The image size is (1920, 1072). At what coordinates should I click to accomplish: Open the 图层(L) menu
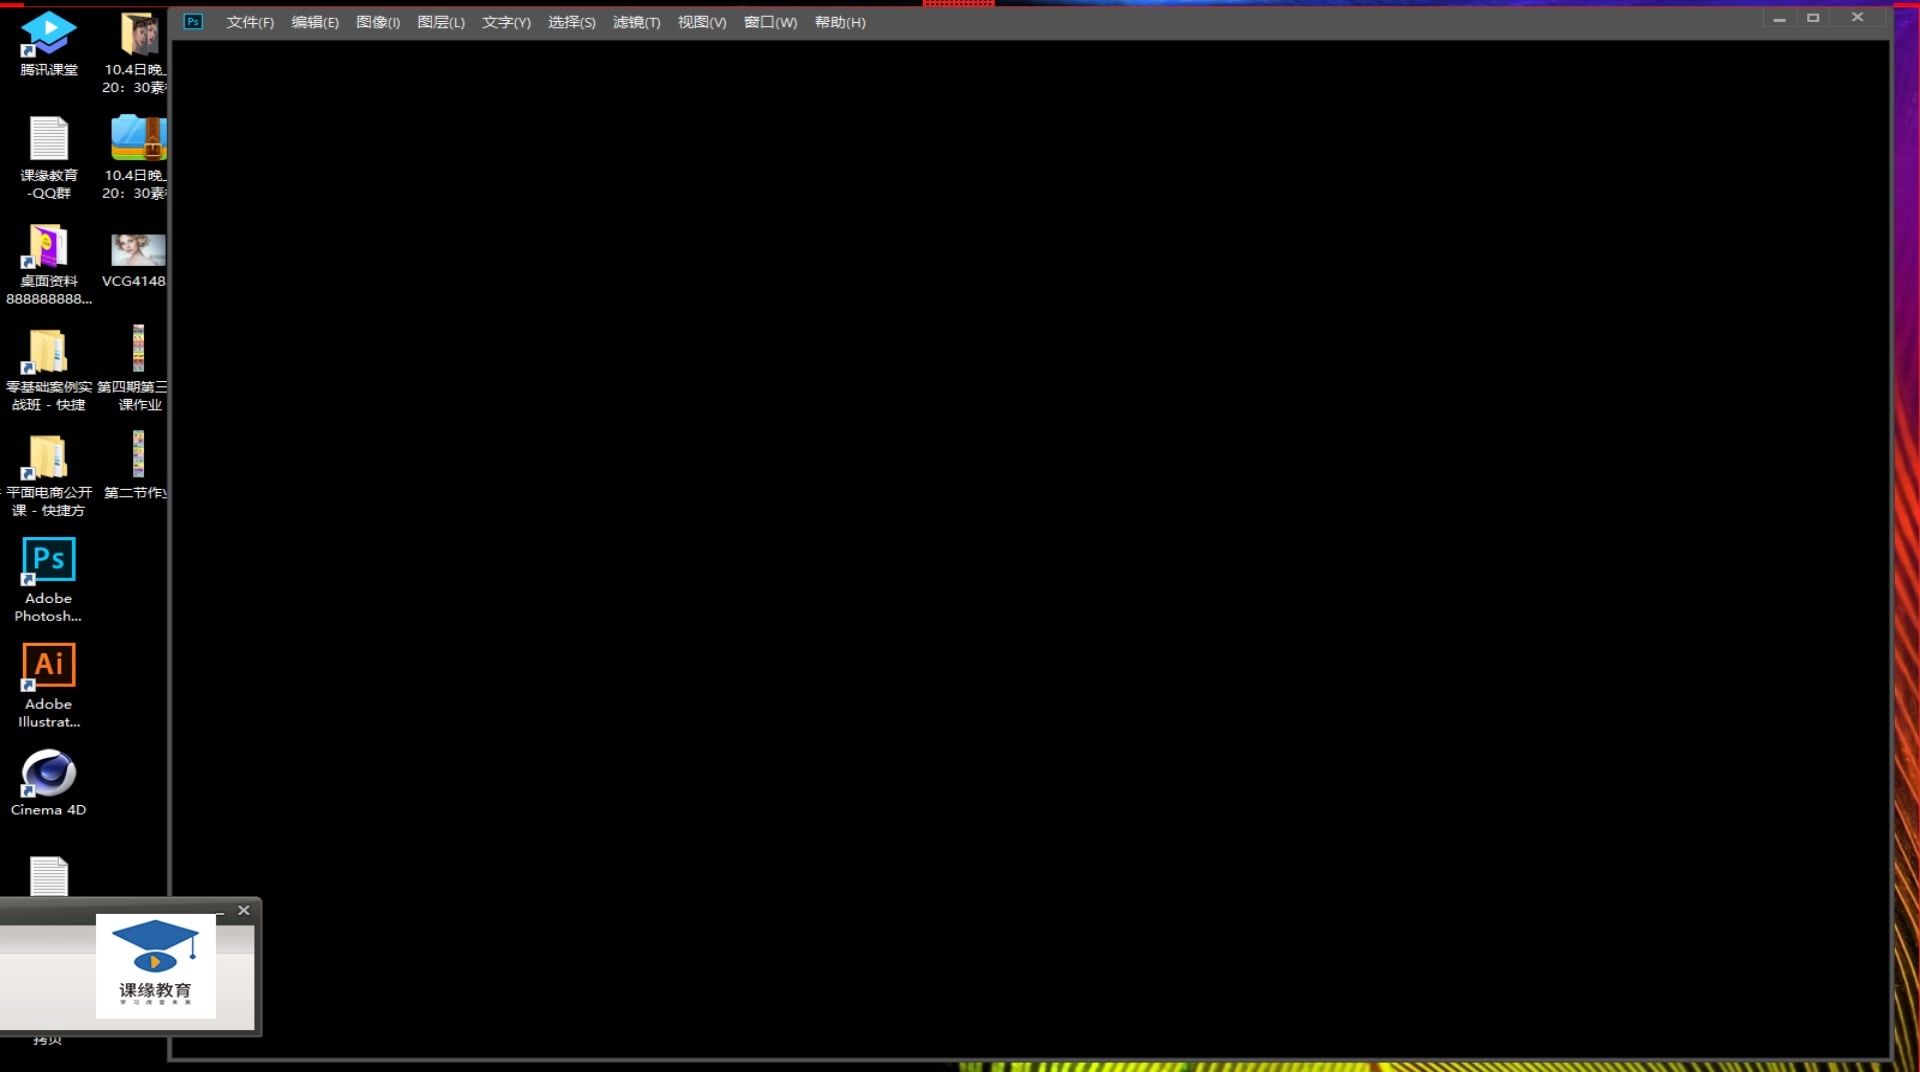[441, 22]
